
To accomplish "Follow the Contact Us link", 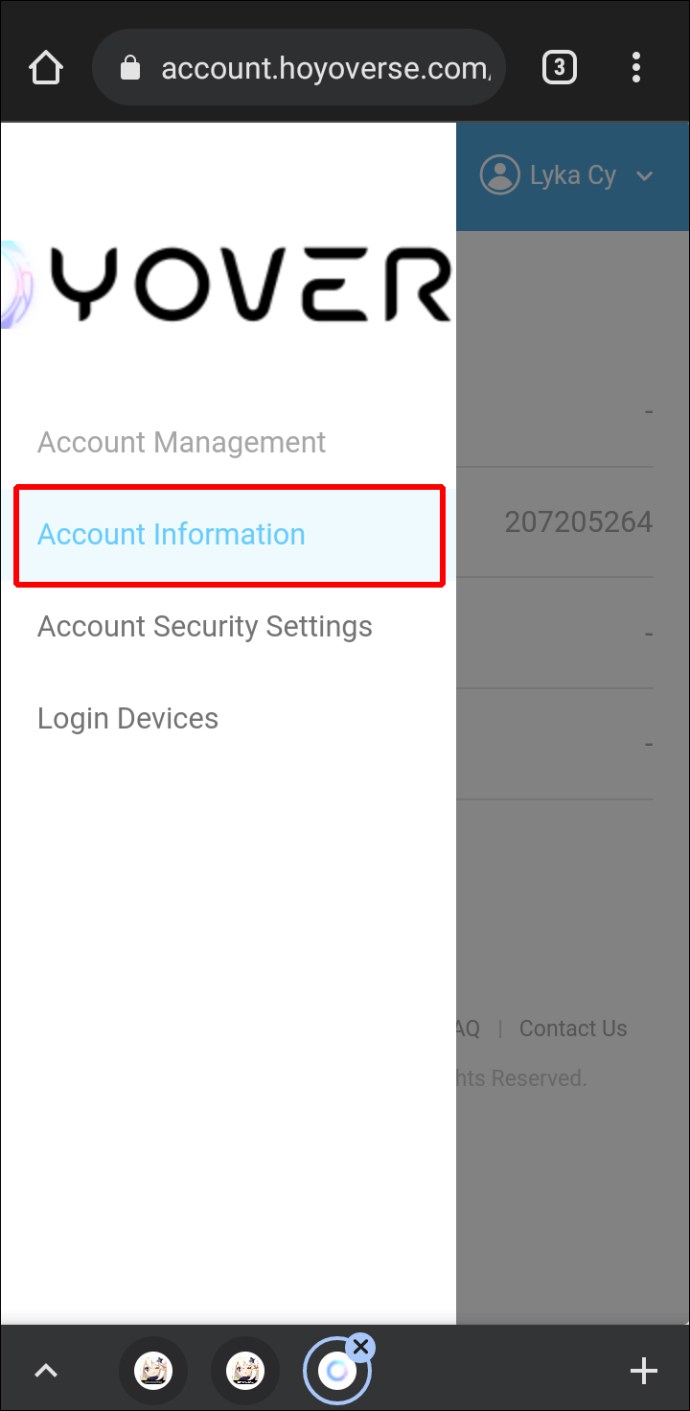I will (x=573, y=1028).
